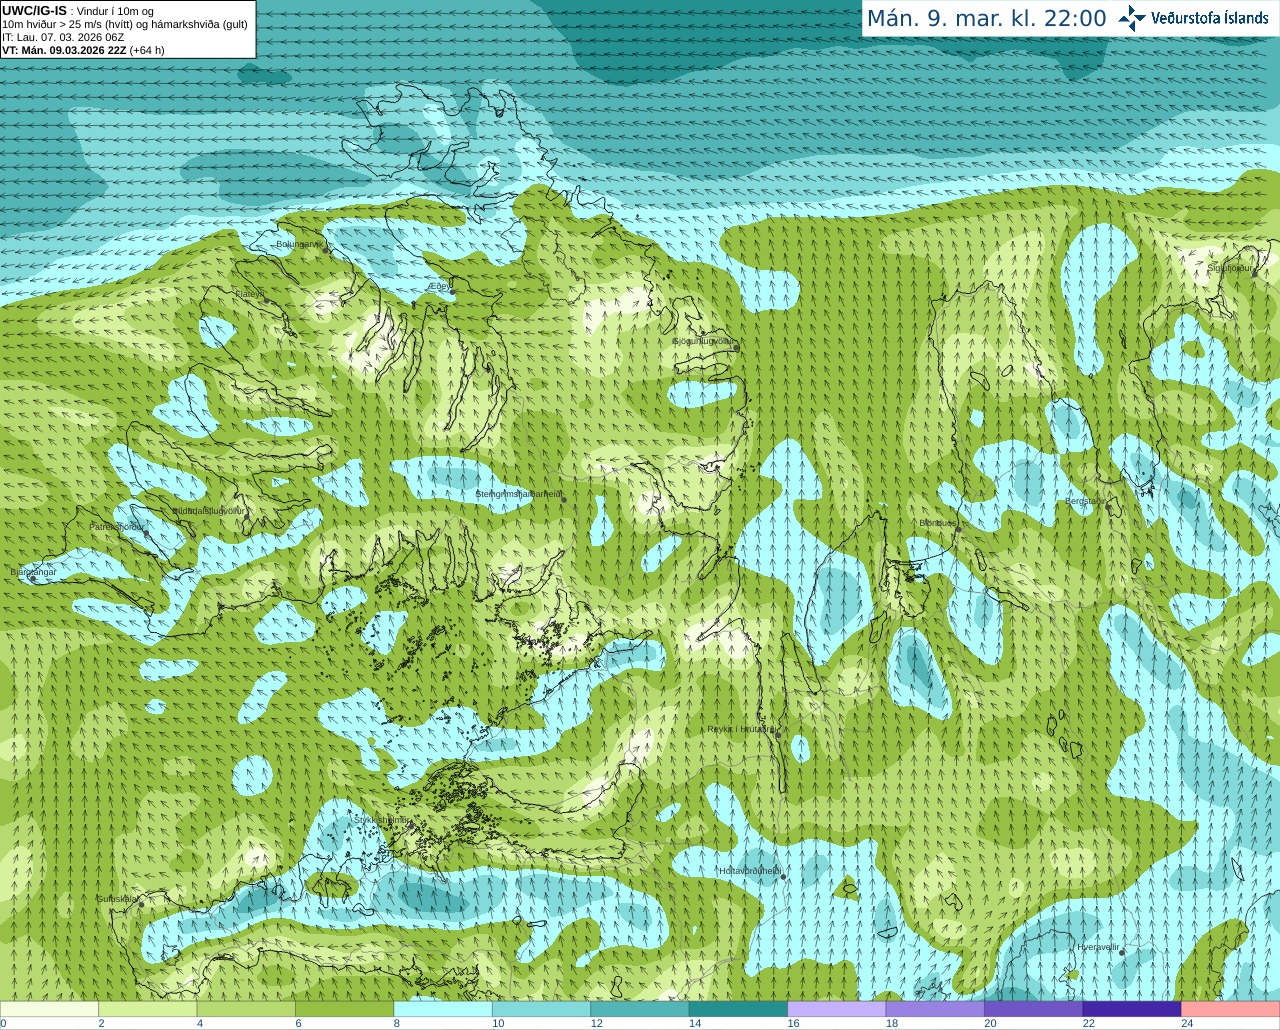This screenshot has width=1280, height=1030.
Task: Click the 'Holtavörðuheiði' place name label
Action: pos(750,871)
